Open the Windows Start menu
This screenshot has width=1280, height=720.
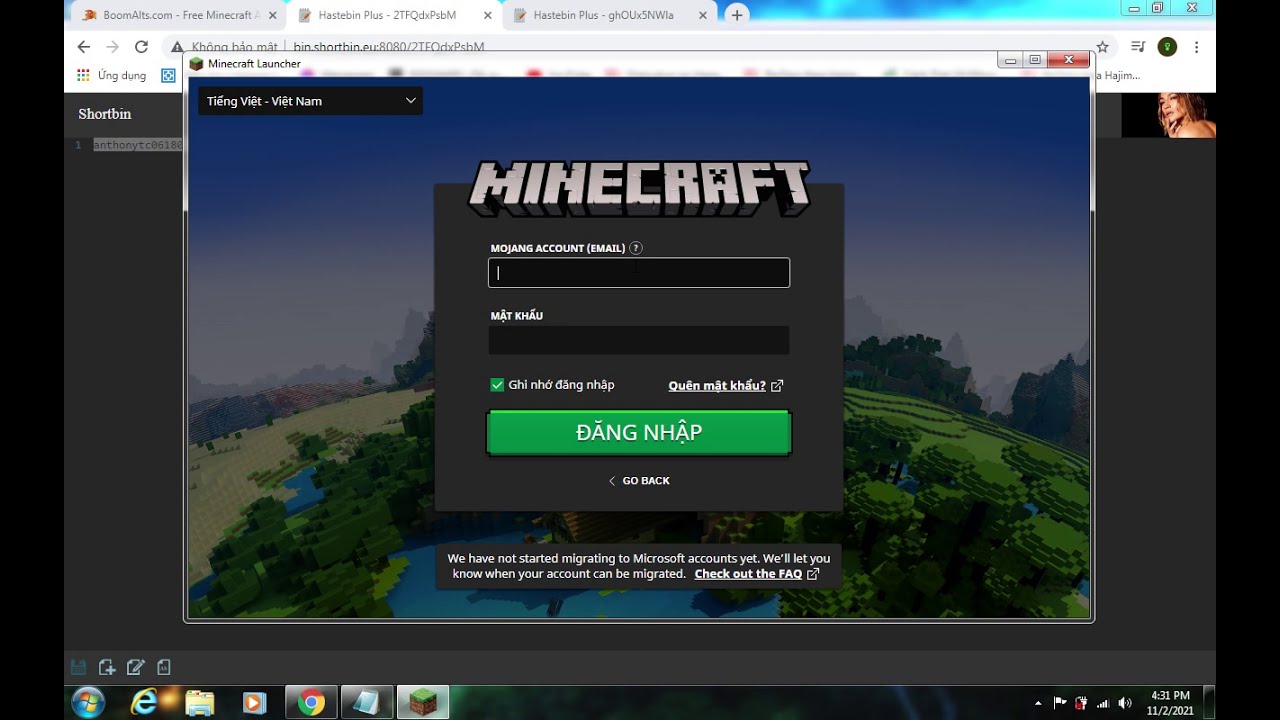point(88,702)
